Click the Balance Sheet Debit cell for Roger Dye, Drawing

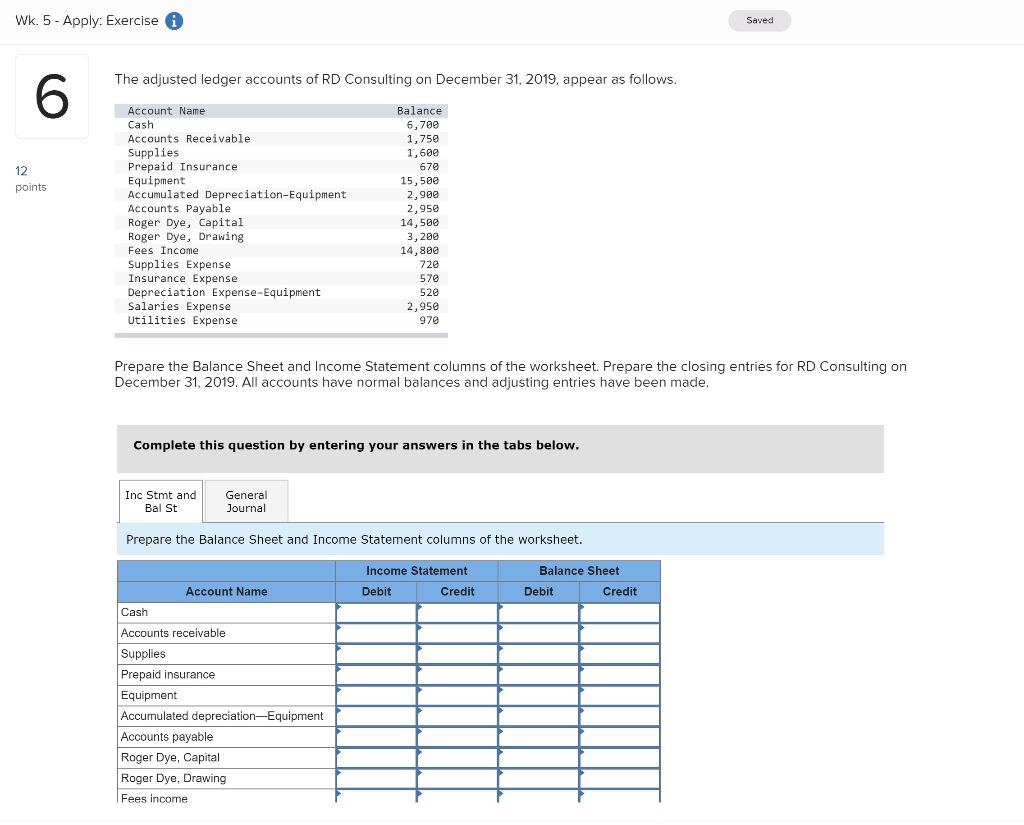(539, 778)
